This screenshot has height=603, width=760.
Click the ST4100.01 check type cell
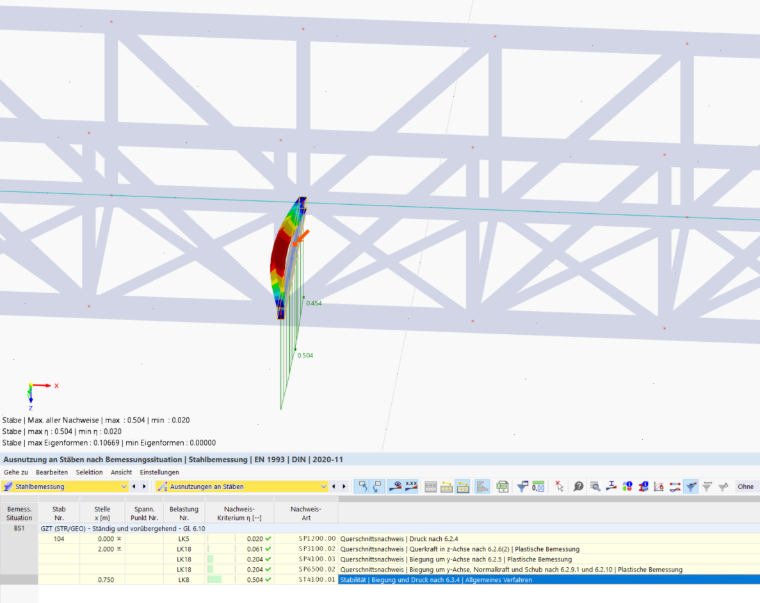(306, 580)
